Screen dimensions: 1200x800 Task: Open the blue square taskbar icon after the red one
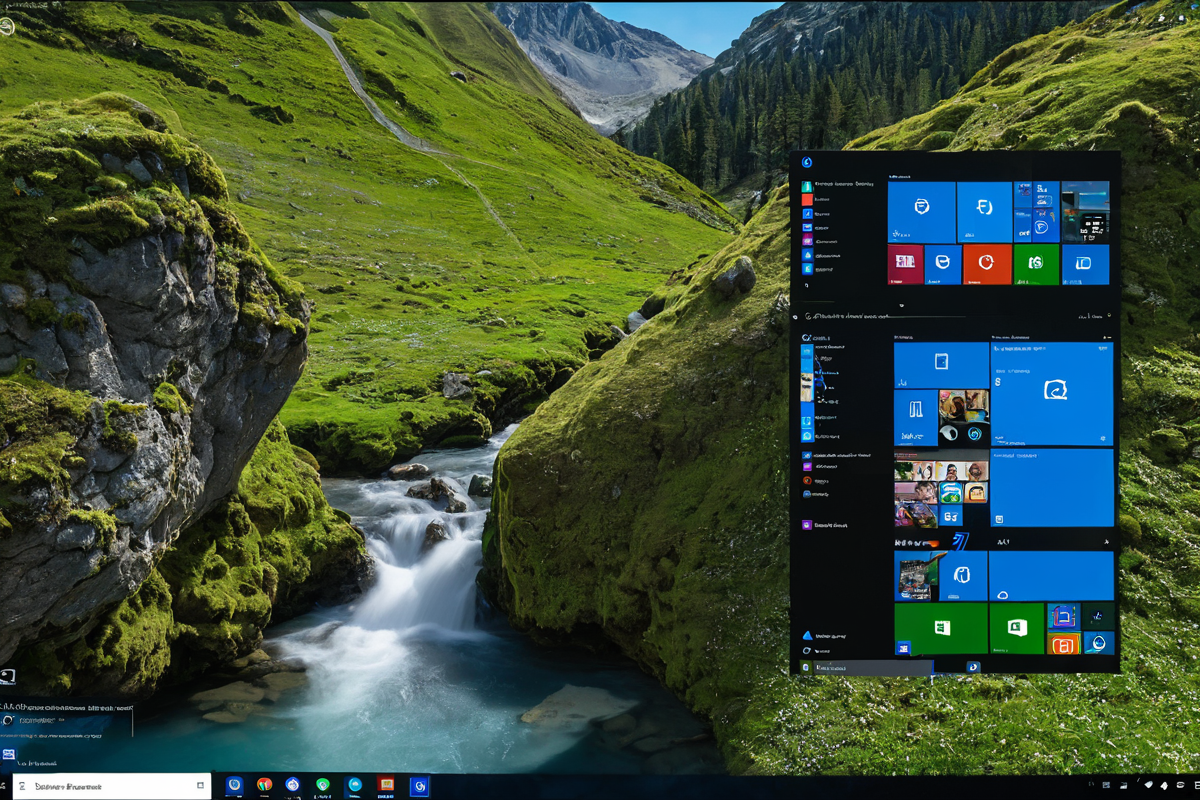(420, 786)
